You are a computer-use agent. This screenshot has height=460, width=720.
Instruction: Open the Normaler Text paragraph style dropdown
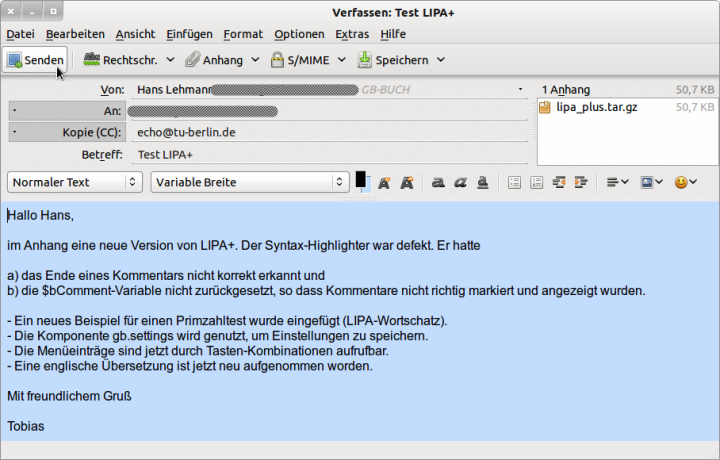pyautogui.click(x=75, y=182)
